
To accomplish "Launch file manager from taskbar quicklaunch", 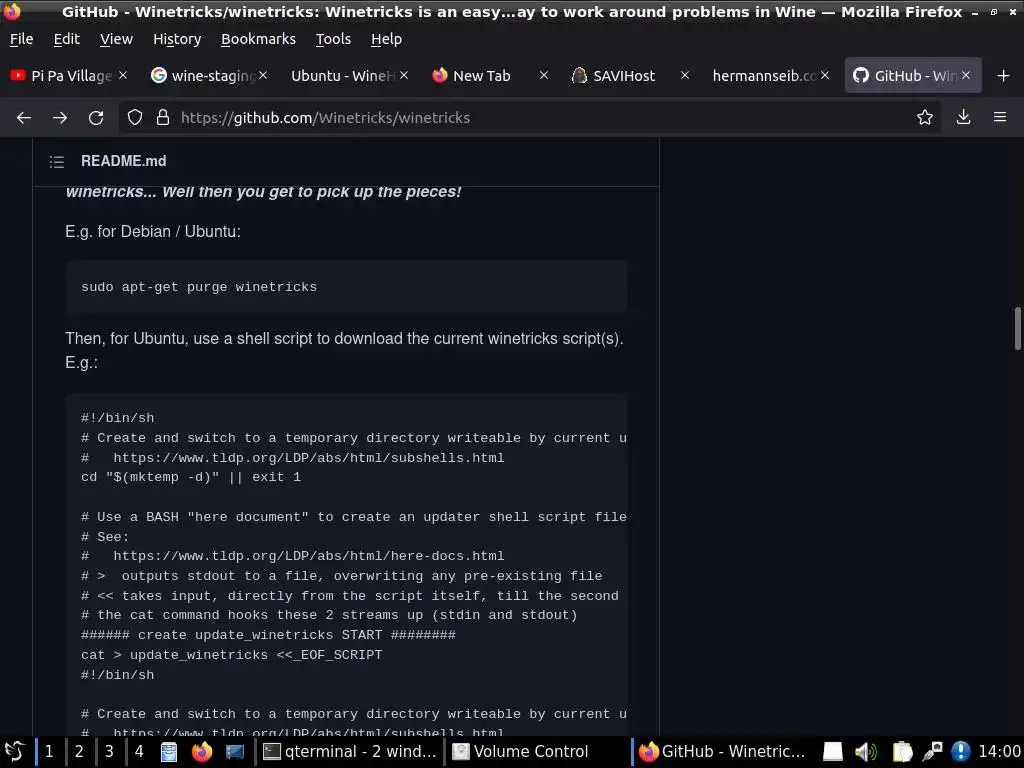I will tap(169, 752).
